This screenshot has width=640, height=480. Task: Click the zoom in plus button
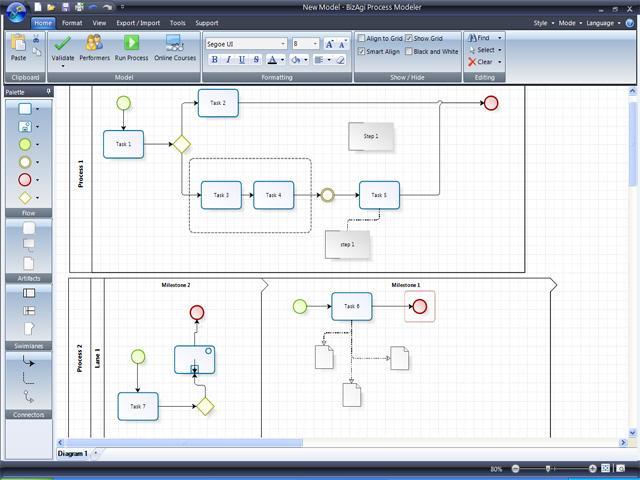point(592,469)
